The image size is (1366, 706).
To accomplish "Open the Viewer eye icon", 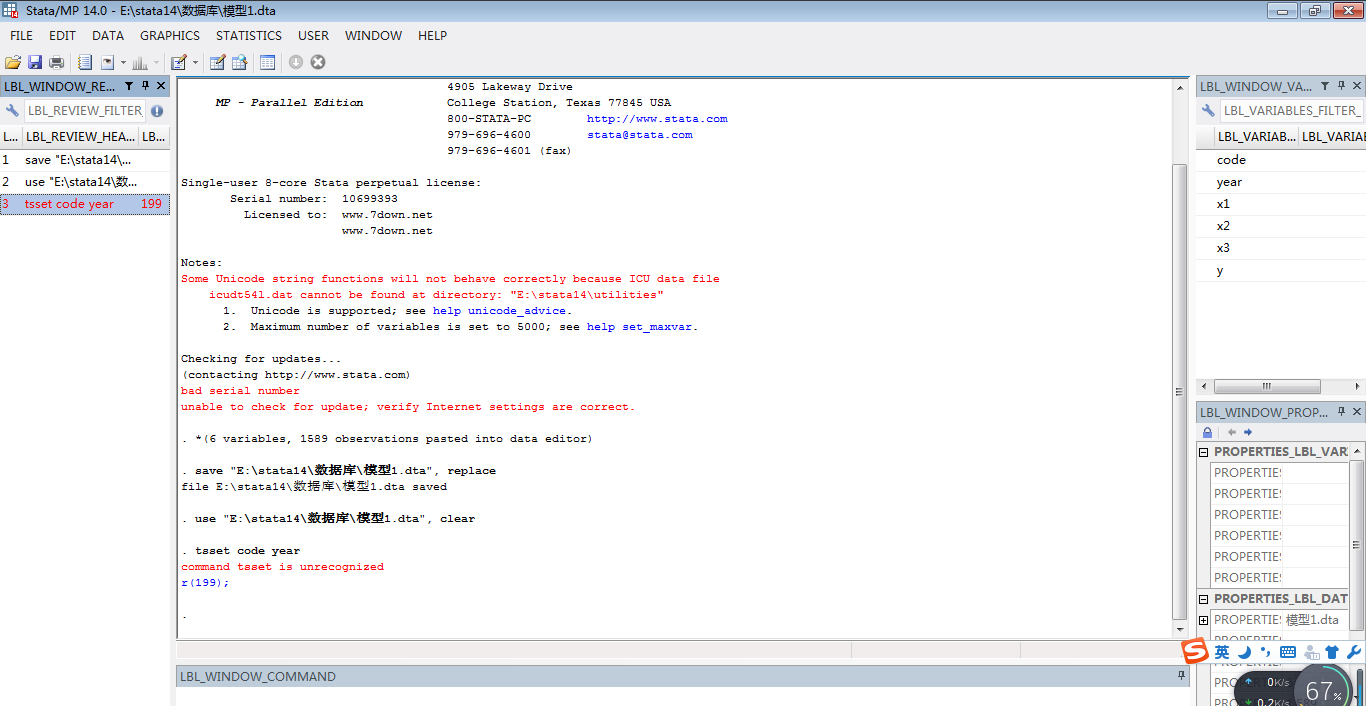I will [107, 62].
